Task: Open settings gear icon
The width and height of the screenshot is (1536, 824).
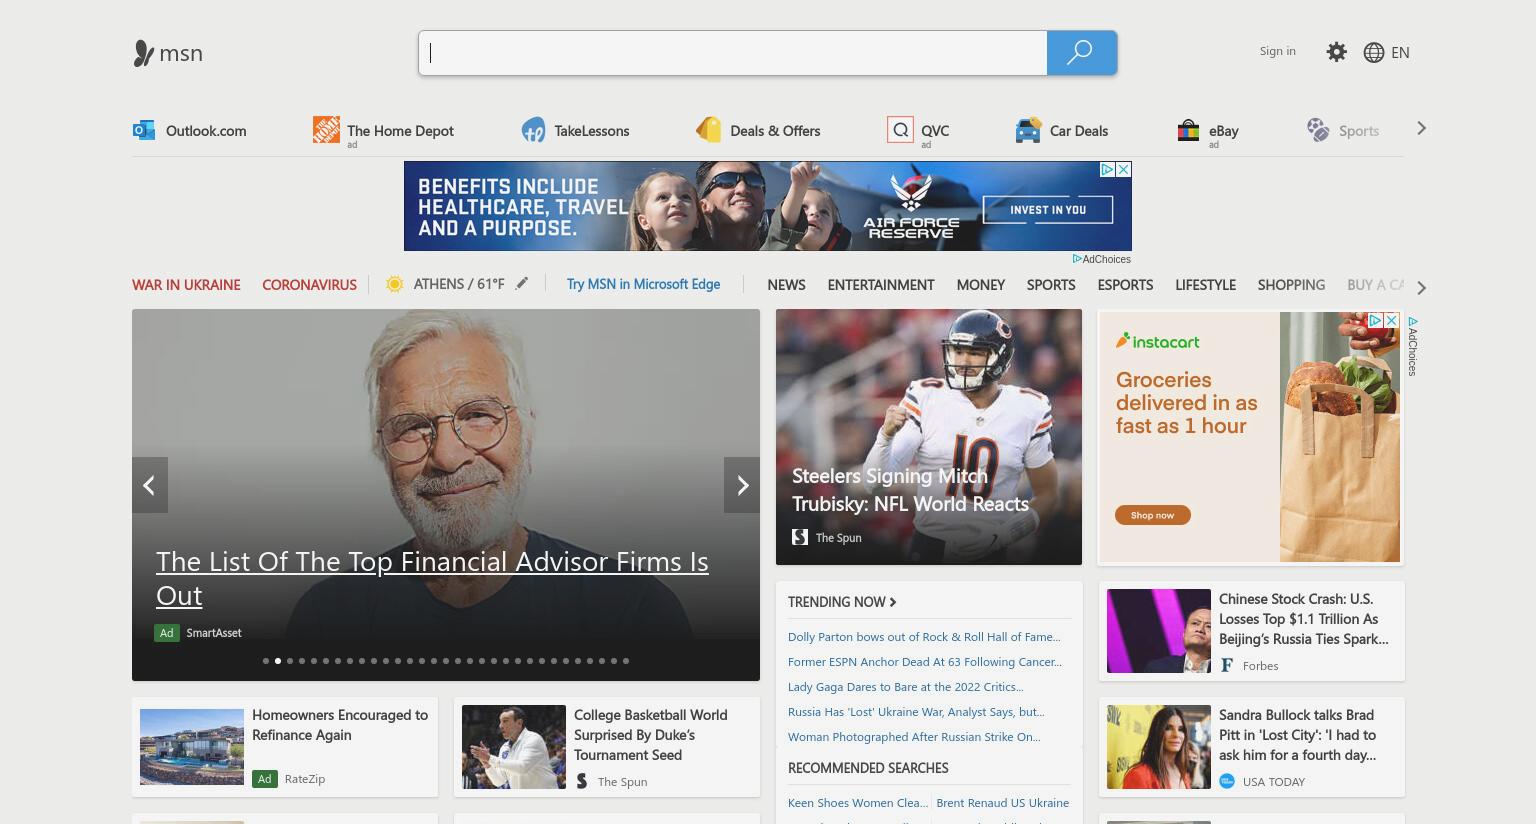Action: pos(1336,52)
